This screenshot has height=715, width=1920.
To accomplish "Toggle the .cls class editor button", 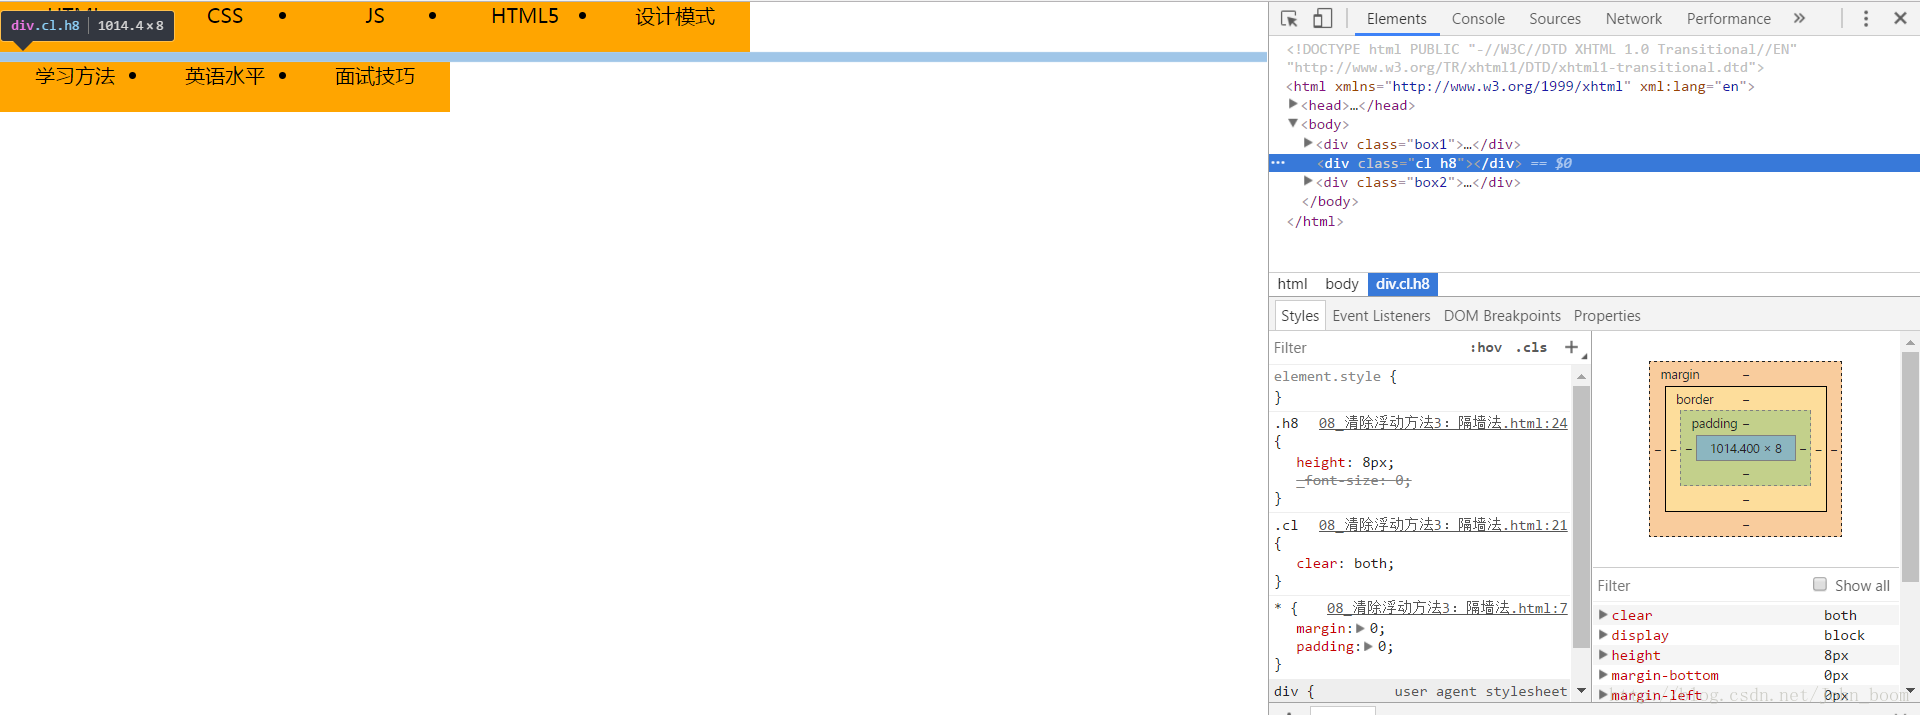I will 1531,348.
